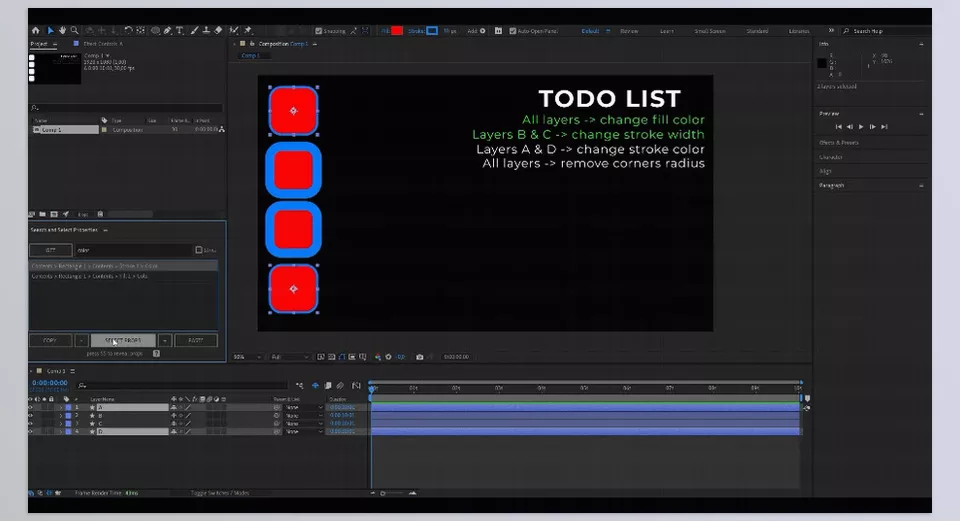
Task: Click the Search Help field
Action: click(883, 31)
